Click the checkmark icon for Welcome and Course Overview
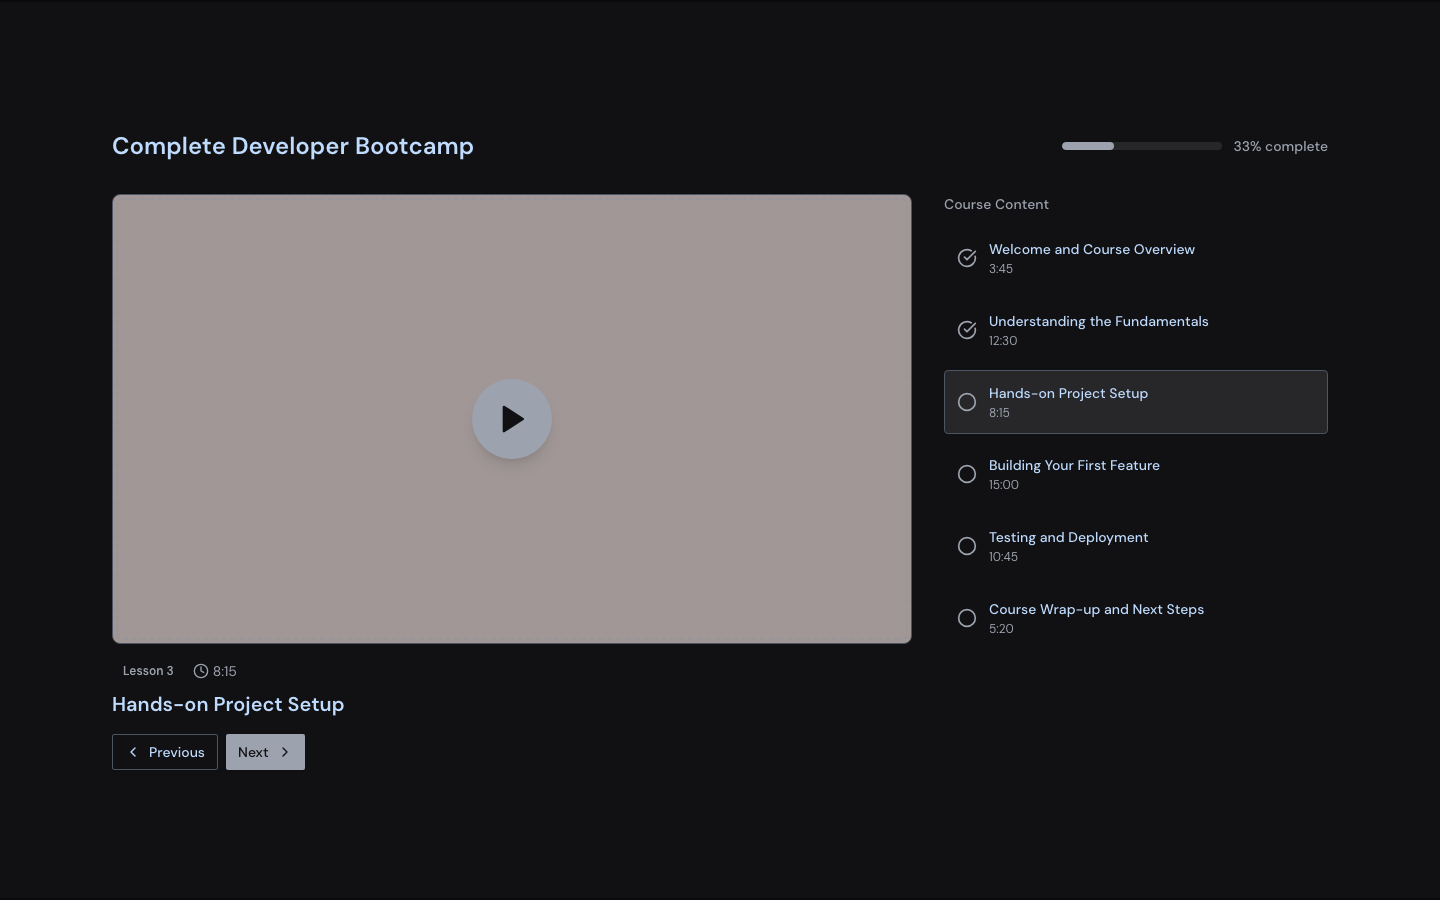The height and width of the screenshot is (900, 1440). [x=967, y=258]
